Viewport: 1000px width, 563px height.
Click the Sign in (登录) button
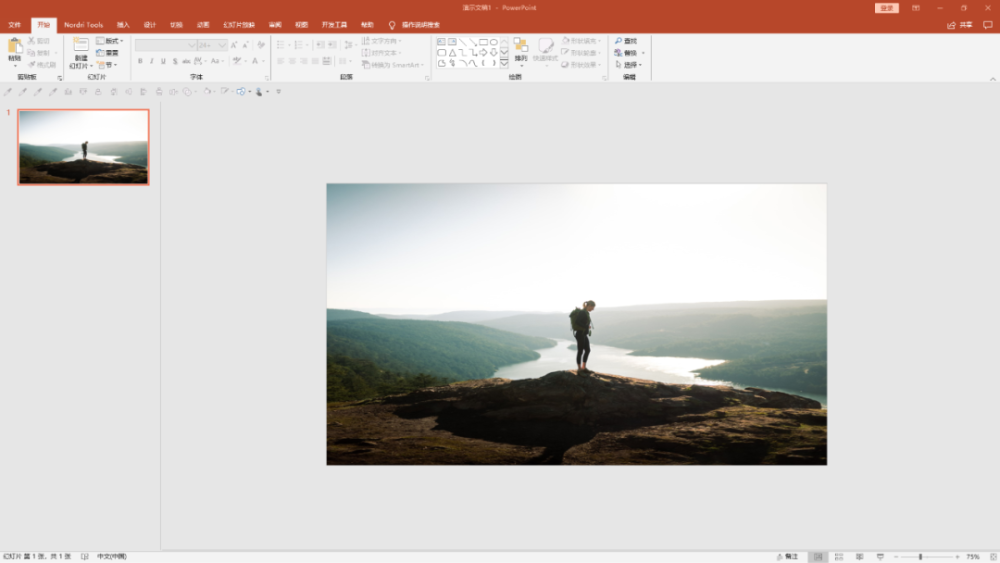[x=886, y=8]
